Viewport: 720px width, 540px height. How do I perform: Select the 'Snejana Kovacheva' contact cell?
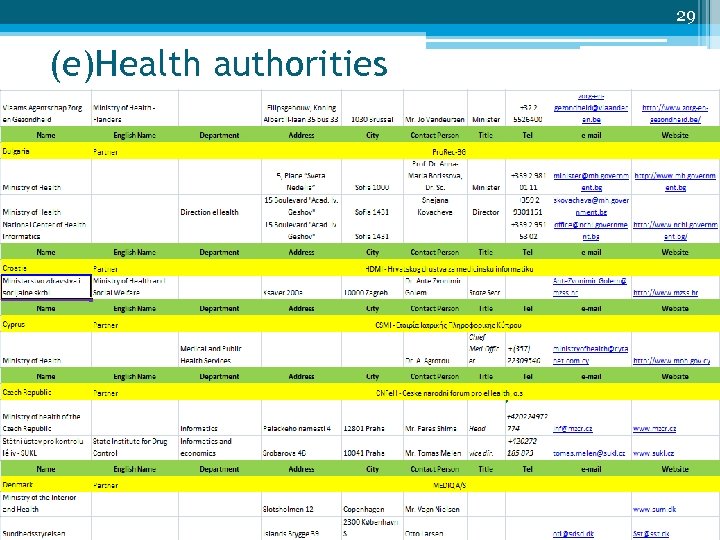435,206
